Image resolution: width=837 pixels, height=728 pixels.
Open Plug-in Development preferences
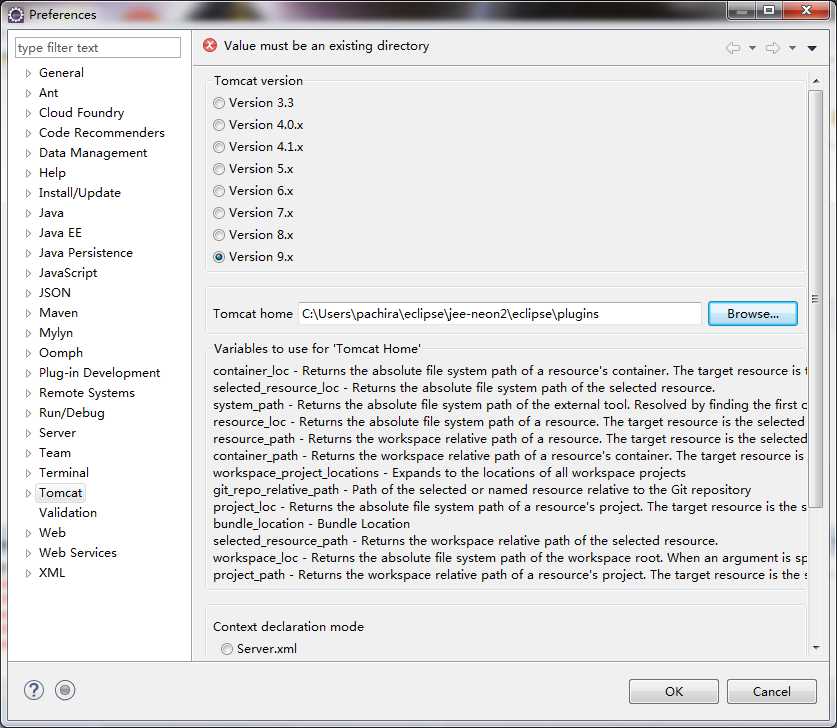99,373
